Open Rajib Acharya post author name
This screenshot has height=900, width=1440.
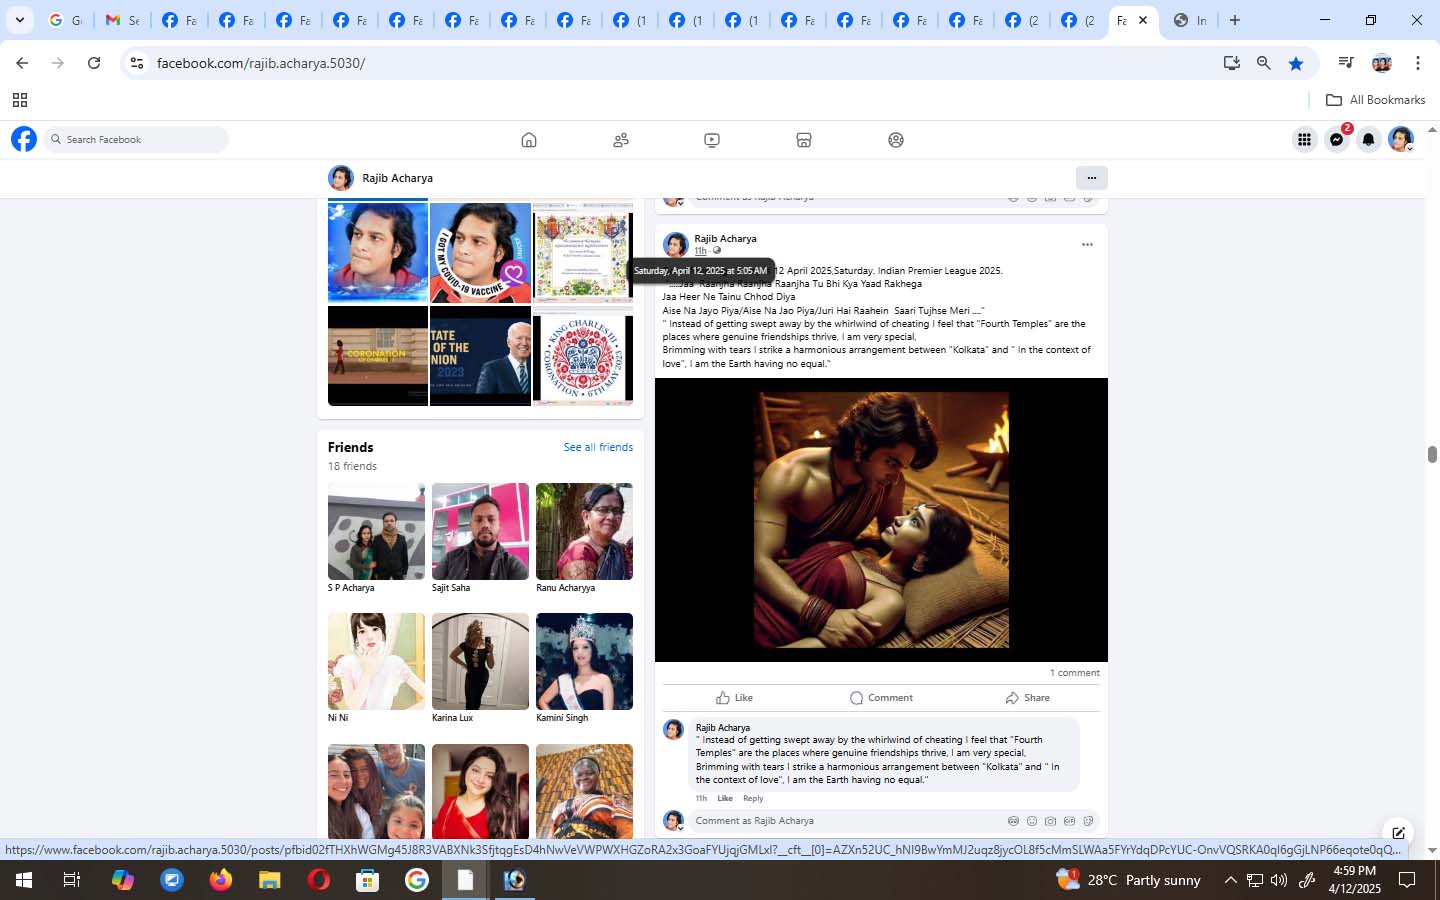click(725, 238)
